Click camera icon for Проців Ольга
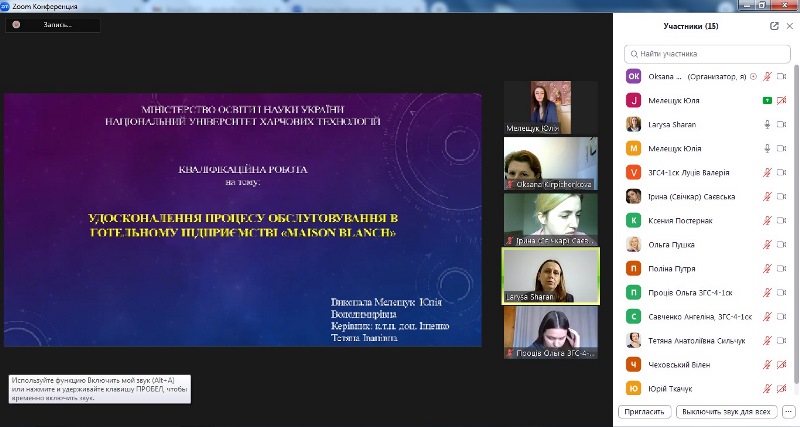The width and height of the screenshot is (800, 427). point(781,292)
